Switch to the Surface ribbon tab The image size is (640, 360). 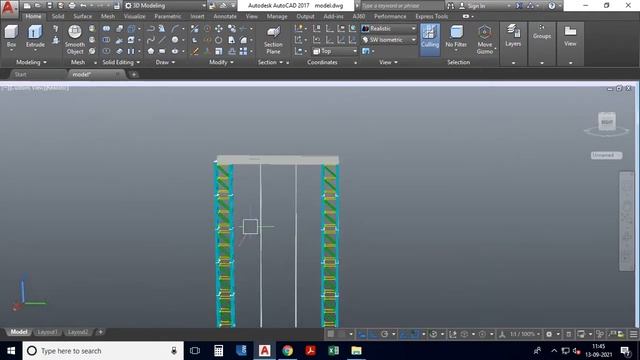pos(82,16)
